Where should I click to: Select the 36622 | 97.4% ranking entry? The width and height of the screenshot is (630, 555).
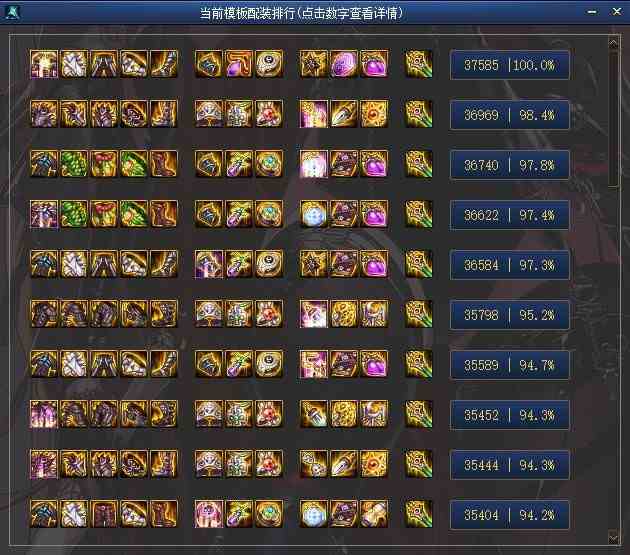(x=509, y=215)
